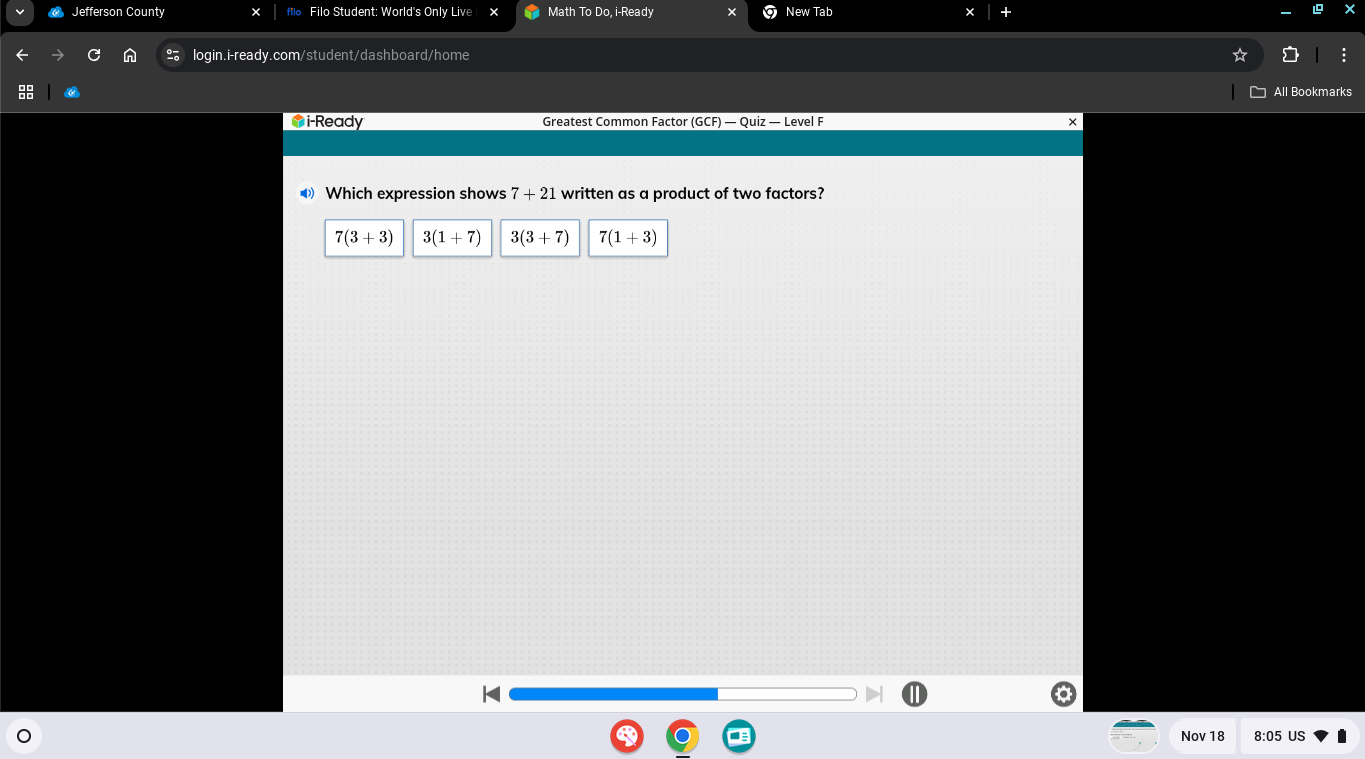Image resolution: width=1365 pixels, height=759 pixels.
Task: Select answer 7(3 + 3)
Action: point(364,238)
